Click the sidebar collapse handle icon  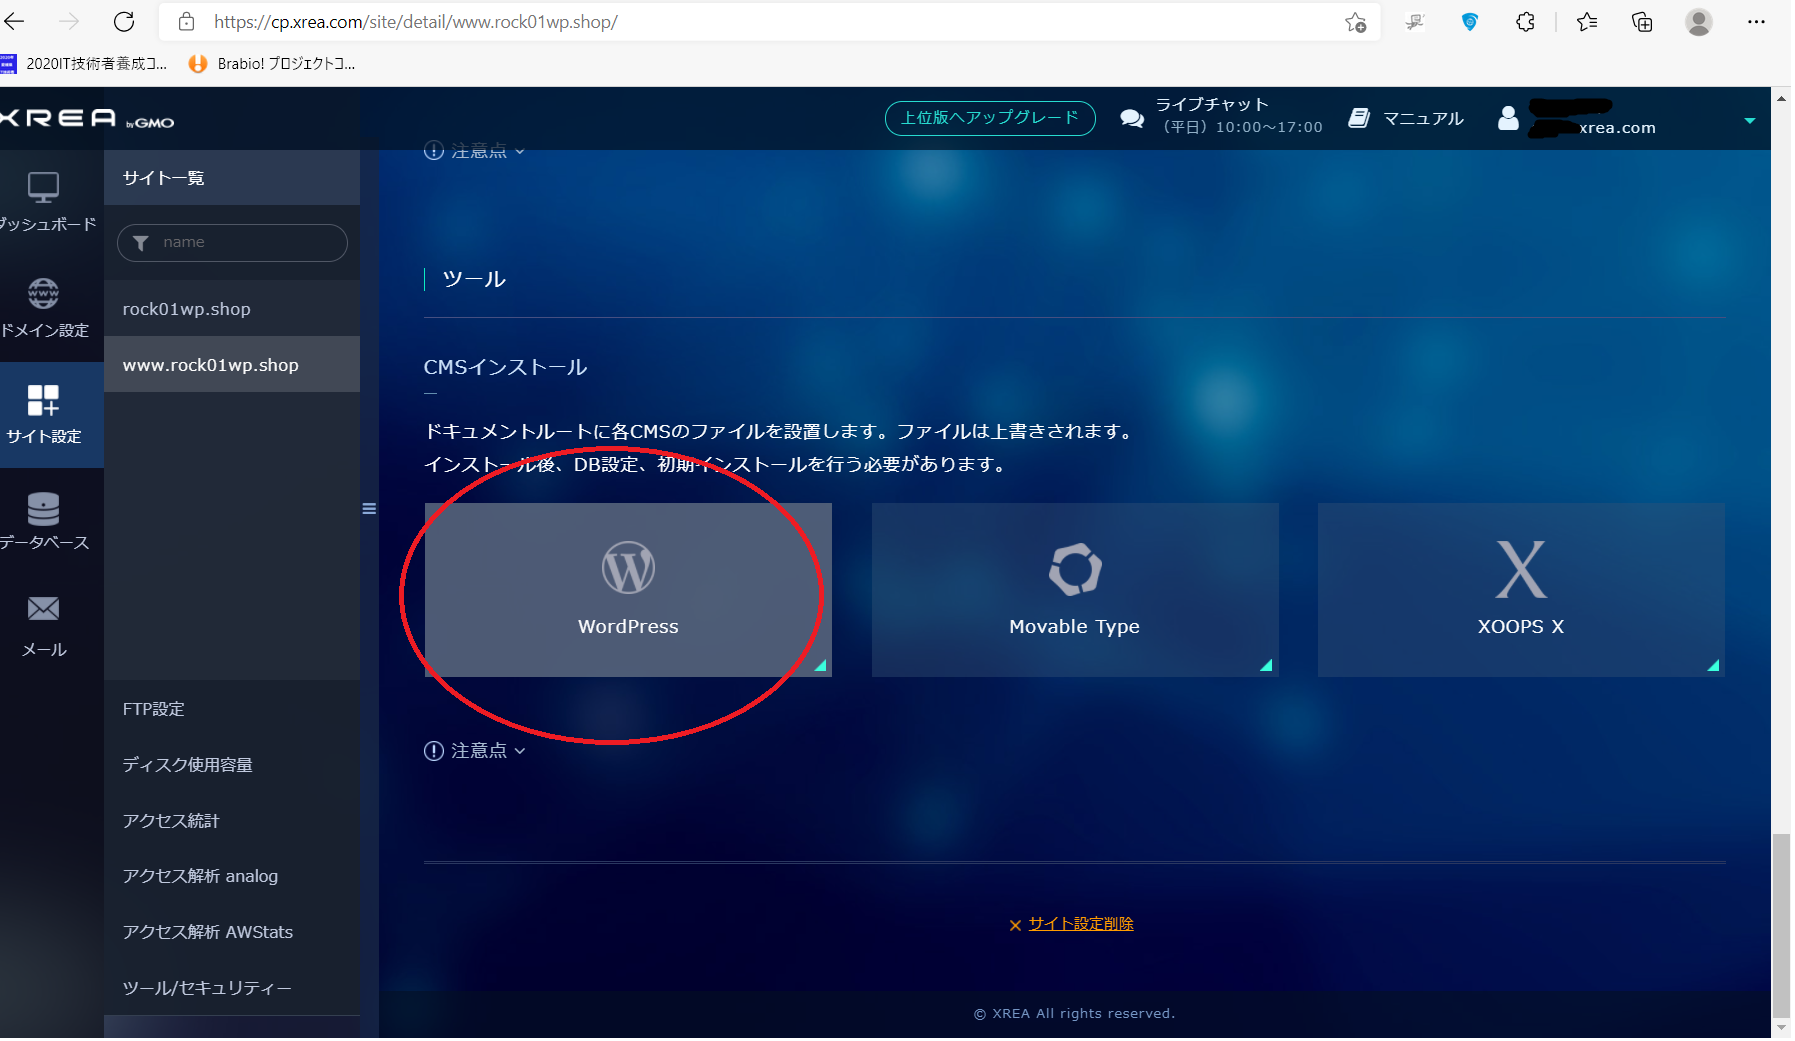point(369,509)
